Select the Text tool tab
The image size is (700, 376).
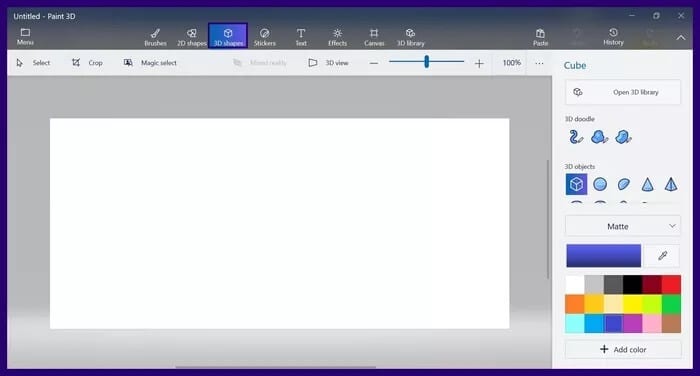point(301,37)
